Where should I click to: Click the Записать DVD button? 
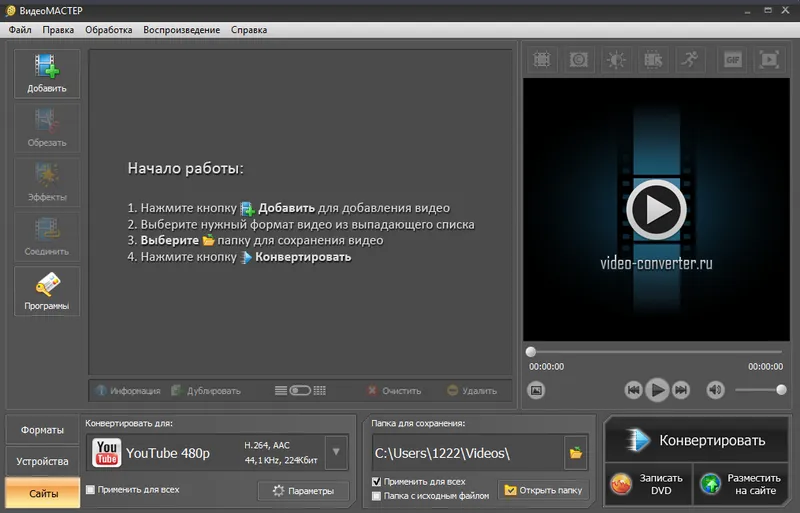click(x=649, y=484)
